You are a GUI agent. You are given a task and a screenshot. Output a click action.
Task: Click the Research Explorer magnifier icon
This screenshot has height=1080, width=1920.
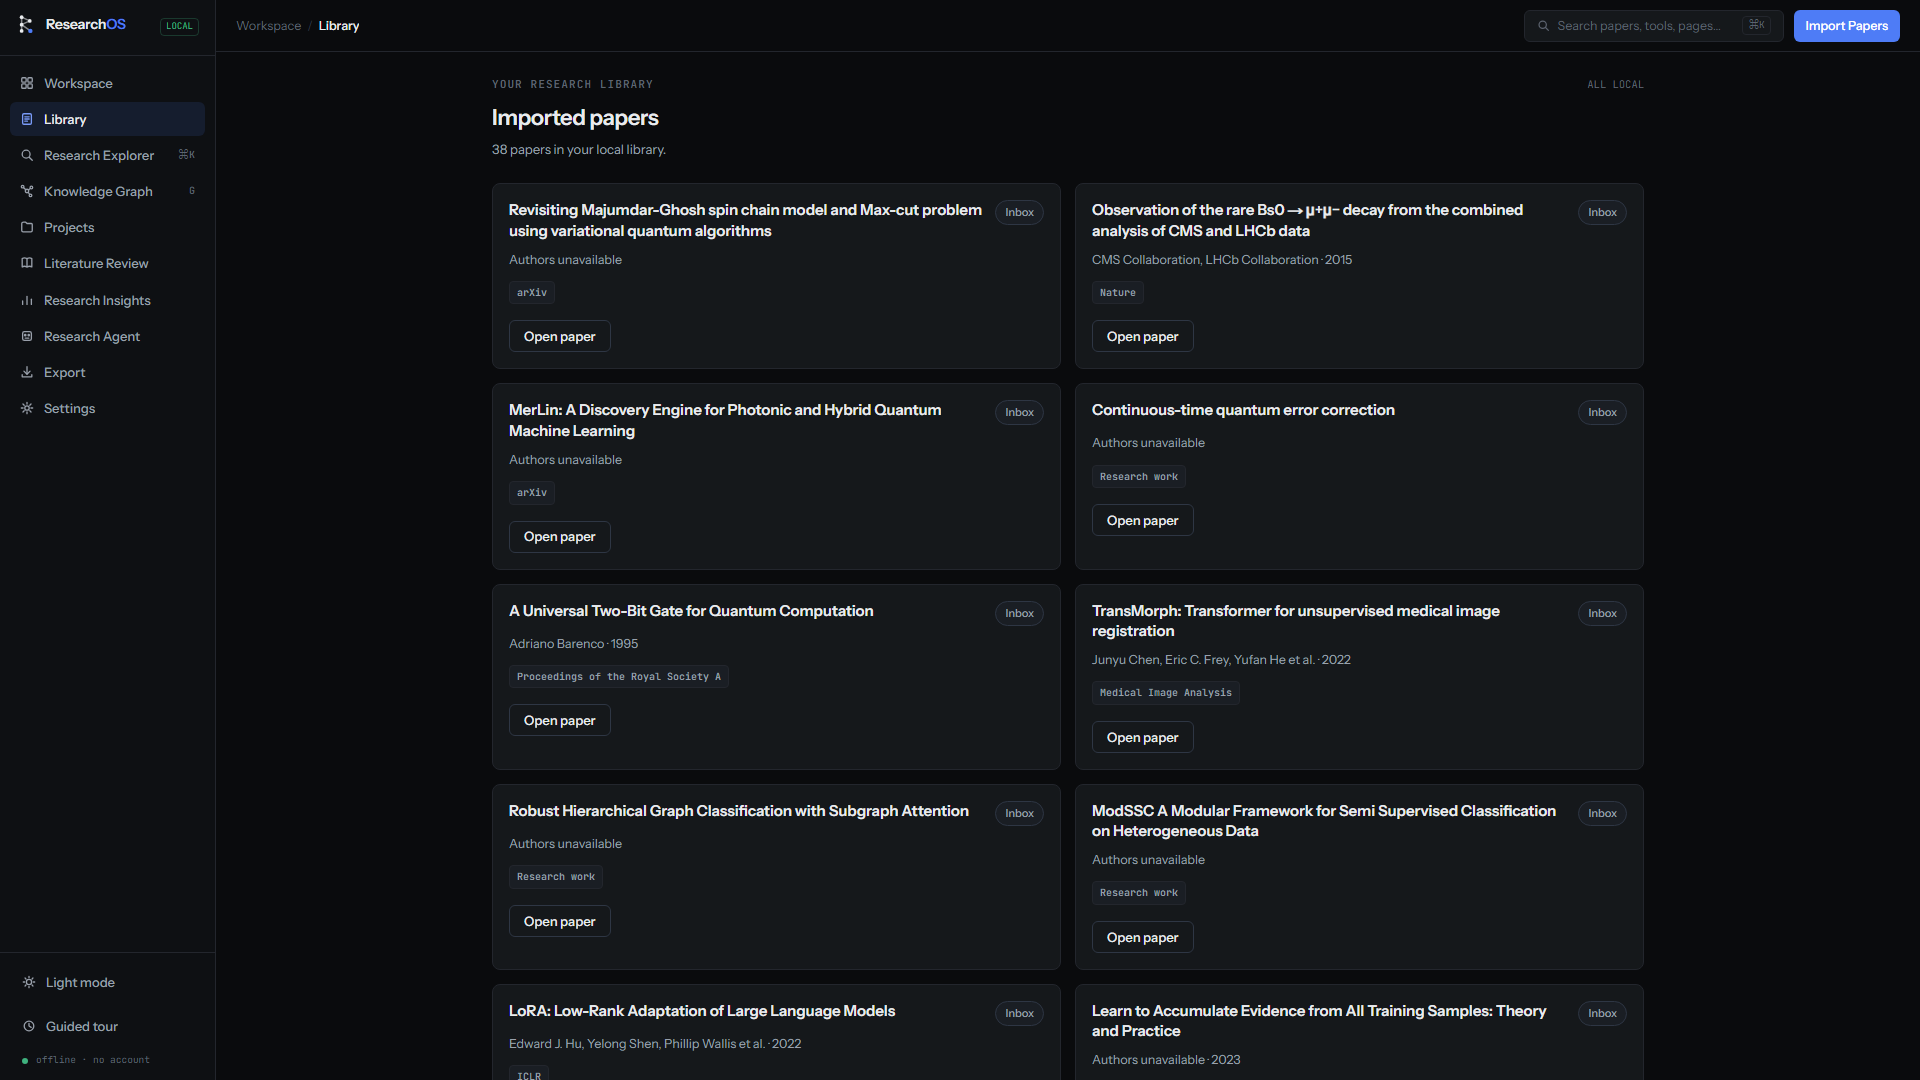point(27,155)
